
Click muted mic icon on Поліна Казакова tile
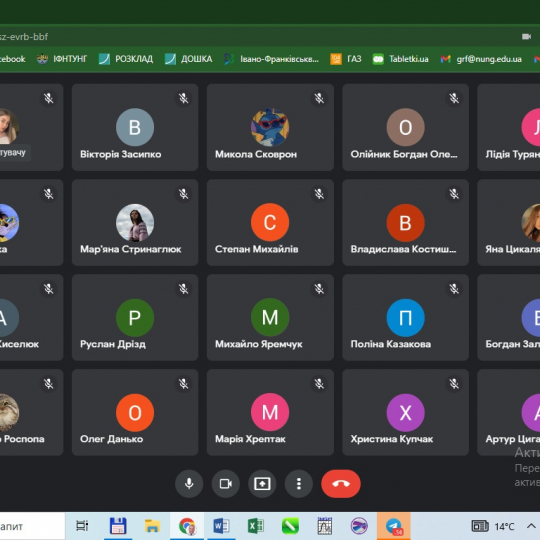click(x=454, y=289)
